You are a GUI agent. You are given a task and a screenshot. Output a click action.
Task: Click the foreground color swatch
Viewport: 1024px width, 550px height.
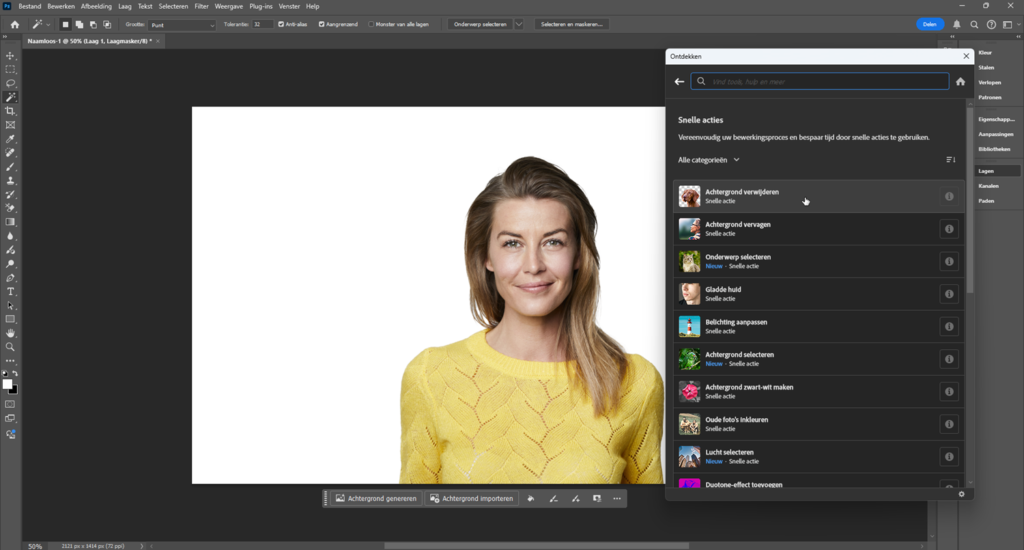7,384
